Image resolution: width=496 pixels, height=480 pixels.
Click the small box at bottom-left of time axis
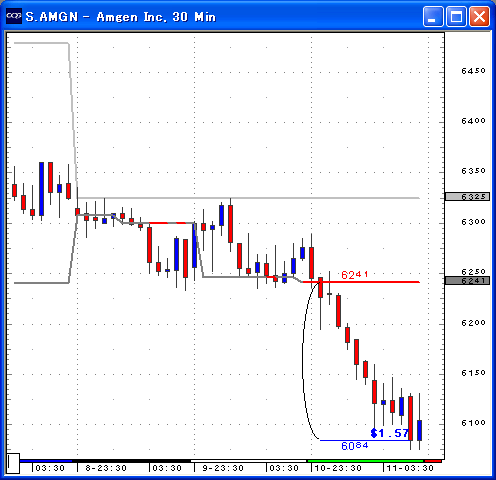[14, 463]
